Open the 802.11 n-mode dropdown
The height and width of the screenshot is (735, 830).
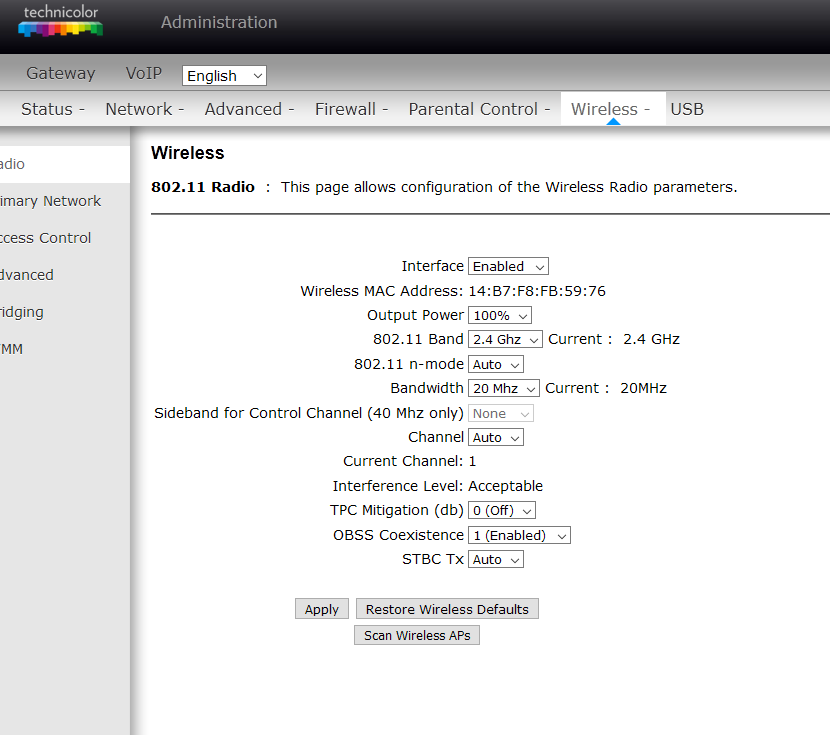pos(496,365)
